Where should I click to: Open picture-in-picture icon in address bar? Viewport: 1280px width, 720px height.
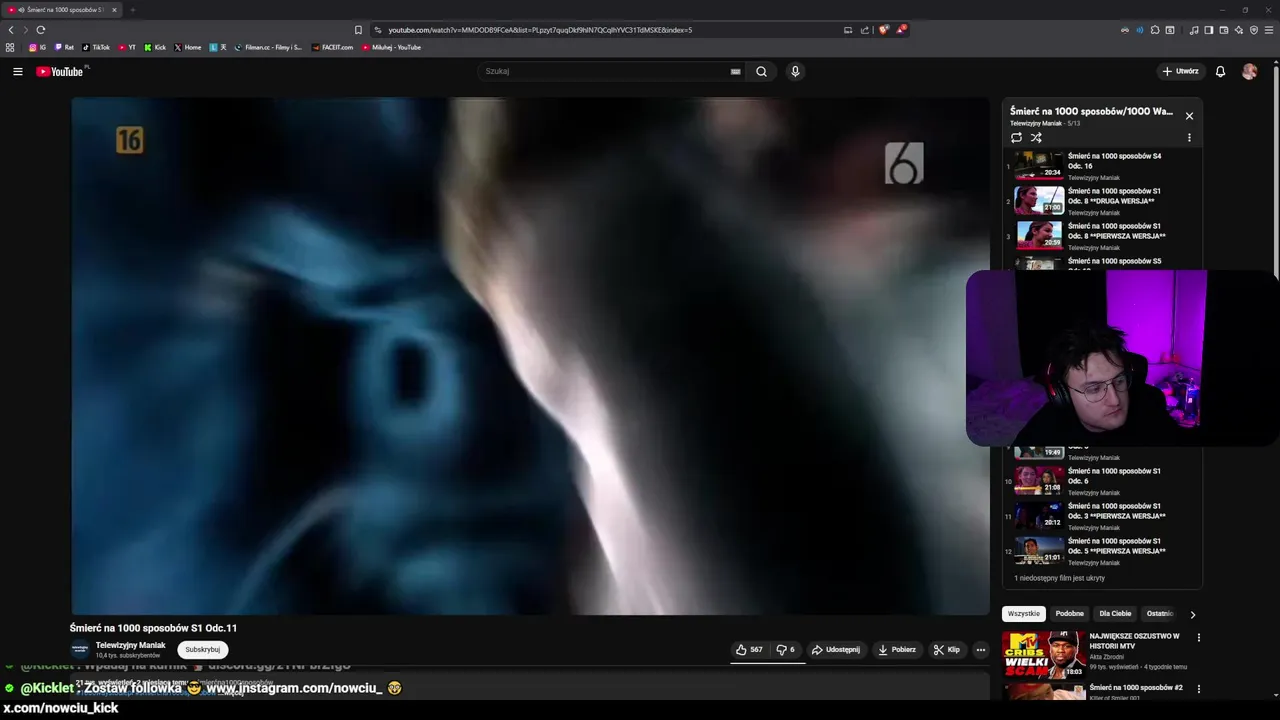click(848, 30)
